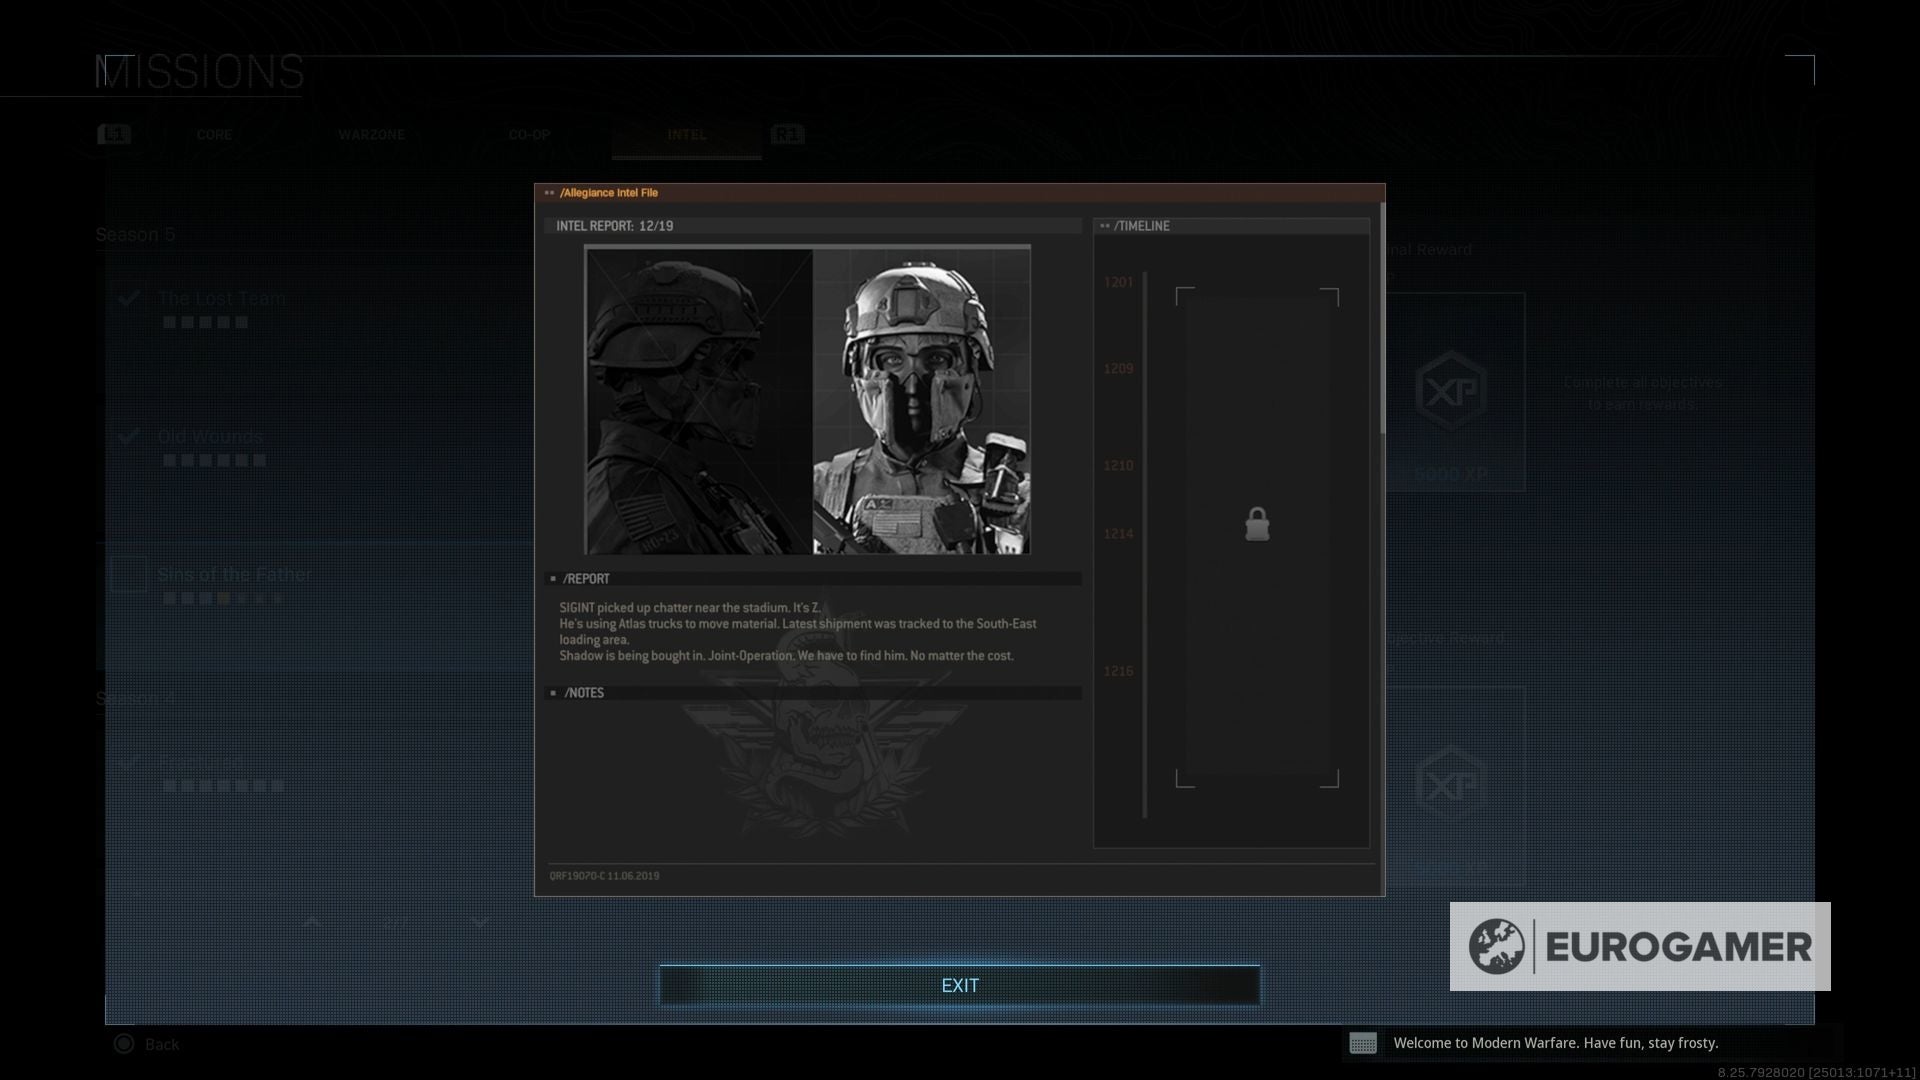Collapse the /REPORT section header

585,579
